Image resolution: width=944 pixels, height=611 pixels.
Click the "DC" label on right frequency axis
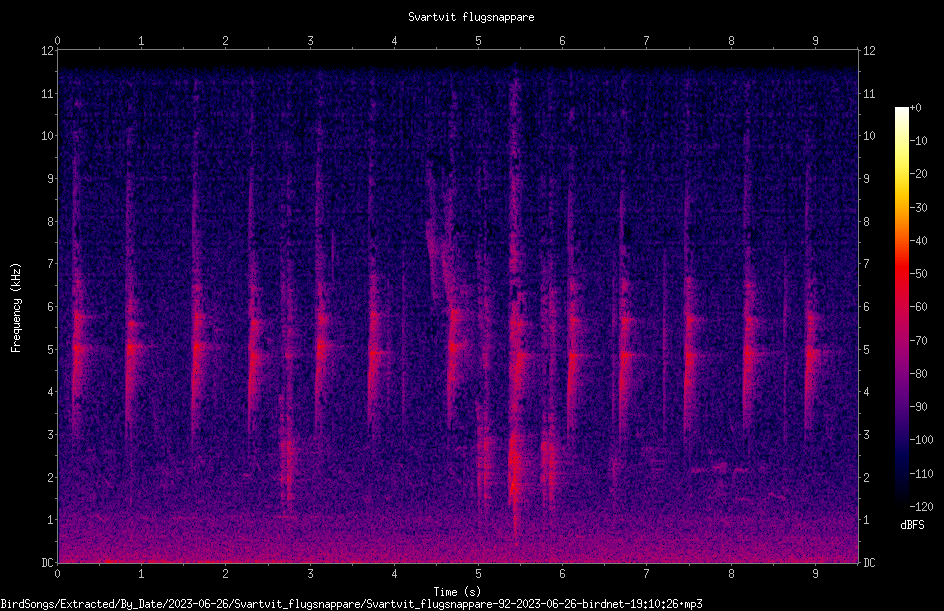(x=869, y=562)
